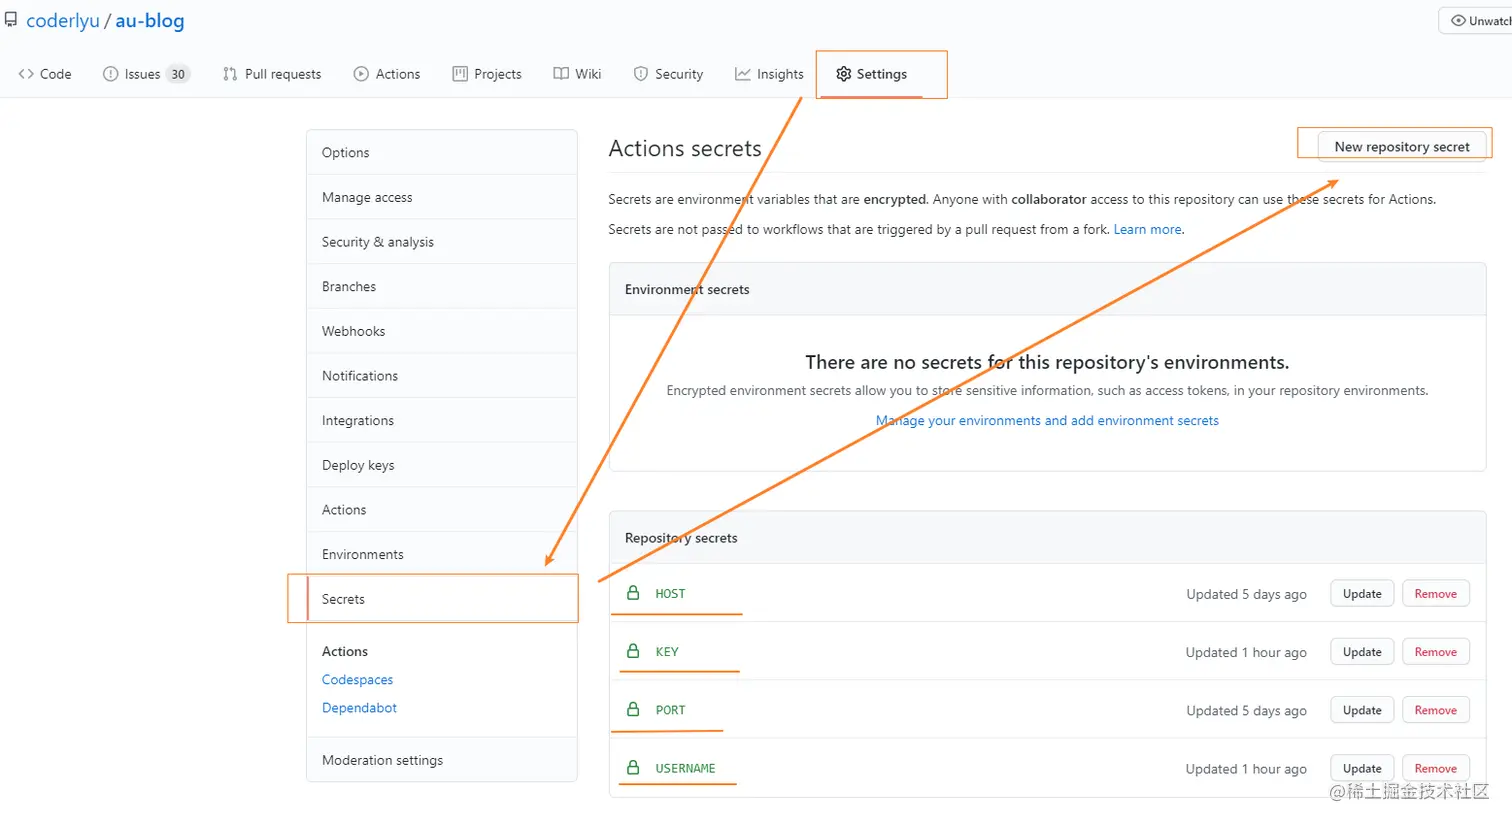The width and height of the screenshot is (1512, 824).
Task: Select Secrets in settings sidebar
Action: pos(442,599)
